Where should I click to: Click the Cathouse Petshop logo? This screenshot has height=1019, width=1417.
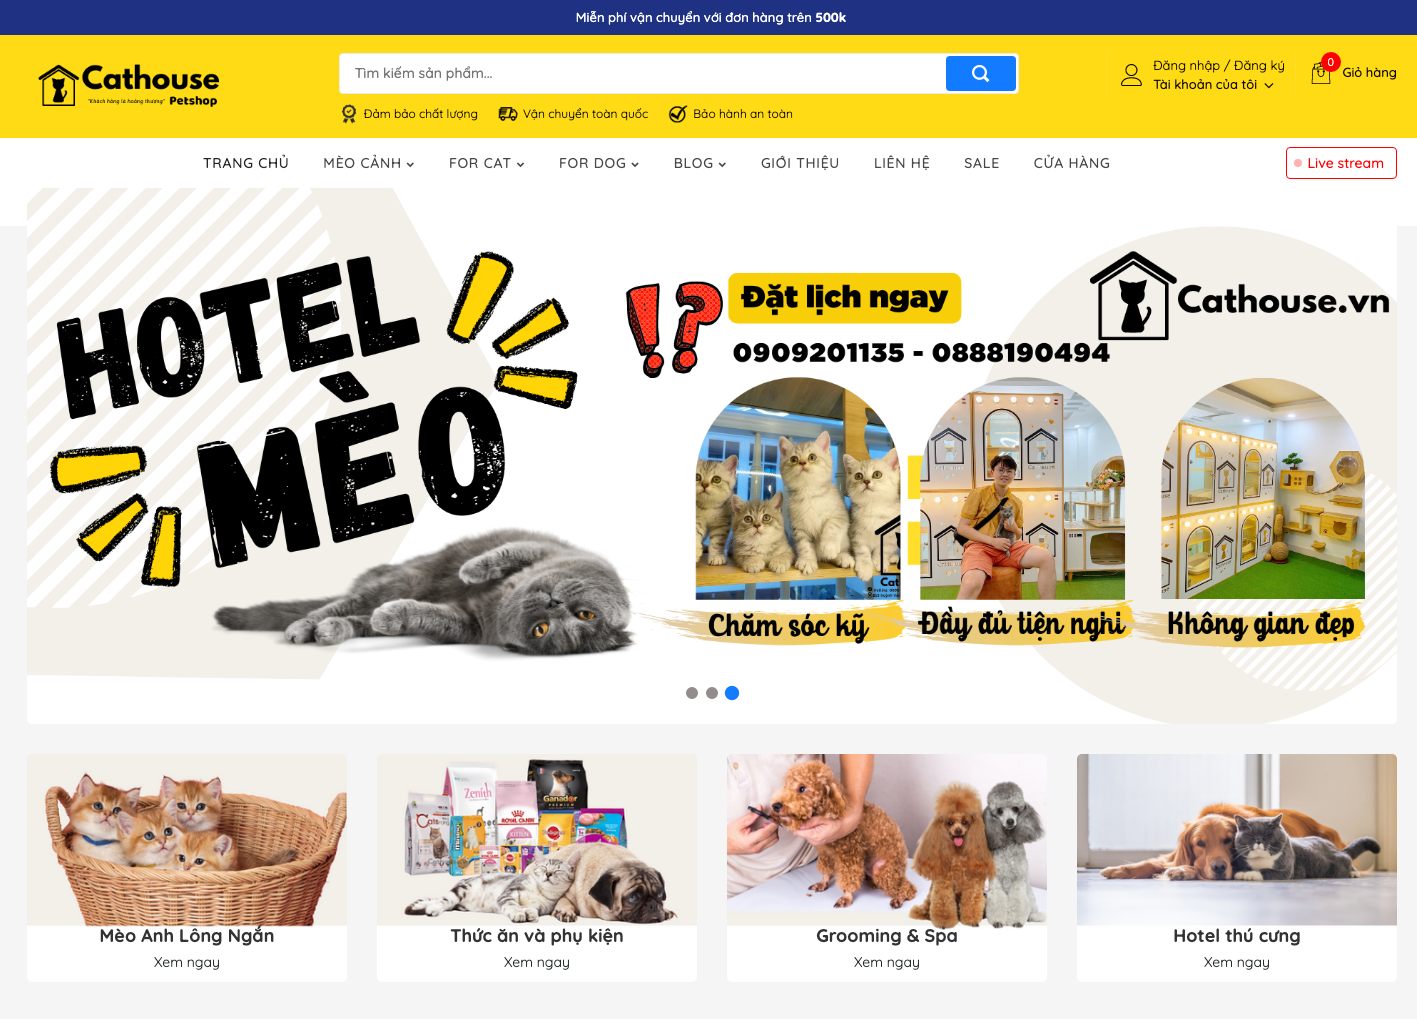point(128,85)
